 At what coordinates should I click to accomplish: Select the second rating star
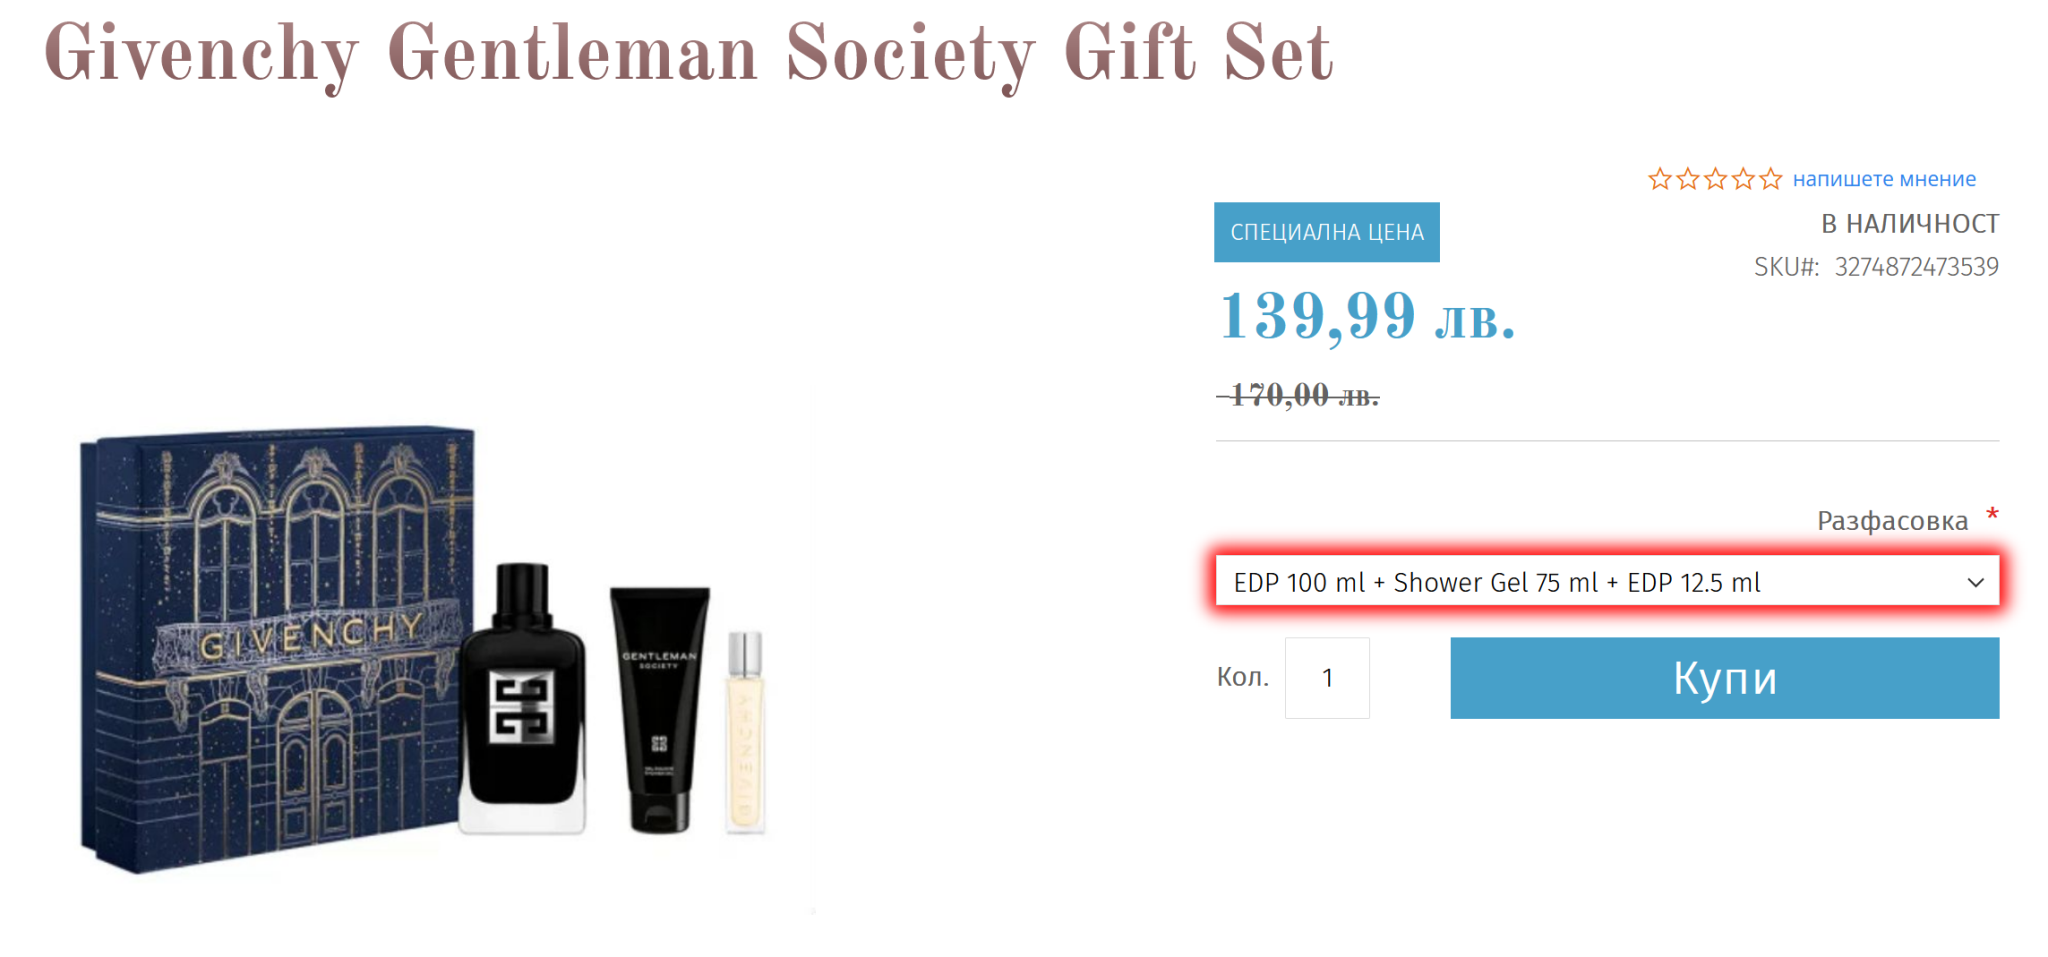pos(1688,179)
